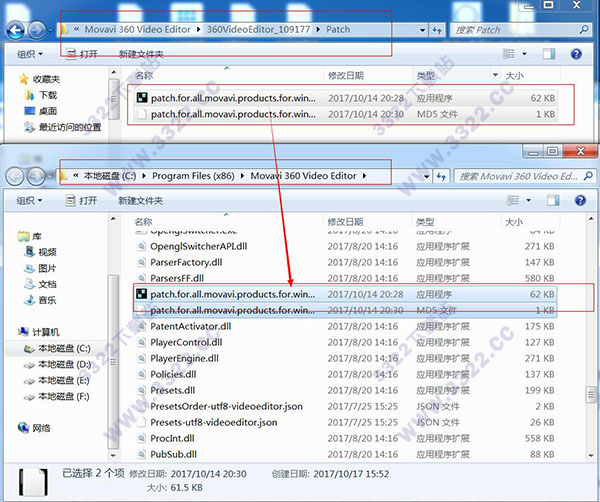The width and height of the screenshot is (600, 502).
Task: Click the Movavi 360 Video Editor breadcrumb in the Patch window
Action: (137, 29)
